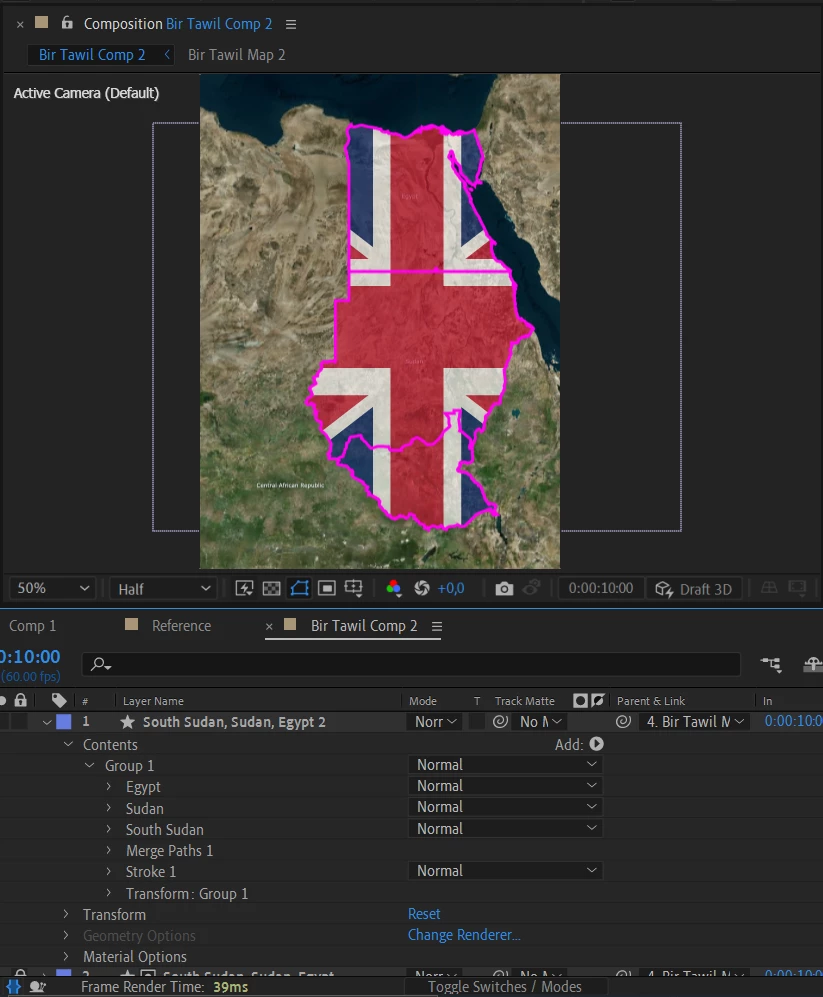Open the Show Channel RGB icon
The width and height of the screenshot is (823, 997).
pyautogui.click(x=394, y=588)
